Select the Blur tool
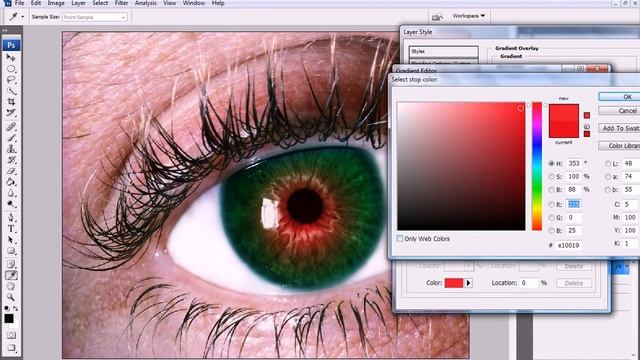The image size is (640, 360). coord(11,193)
